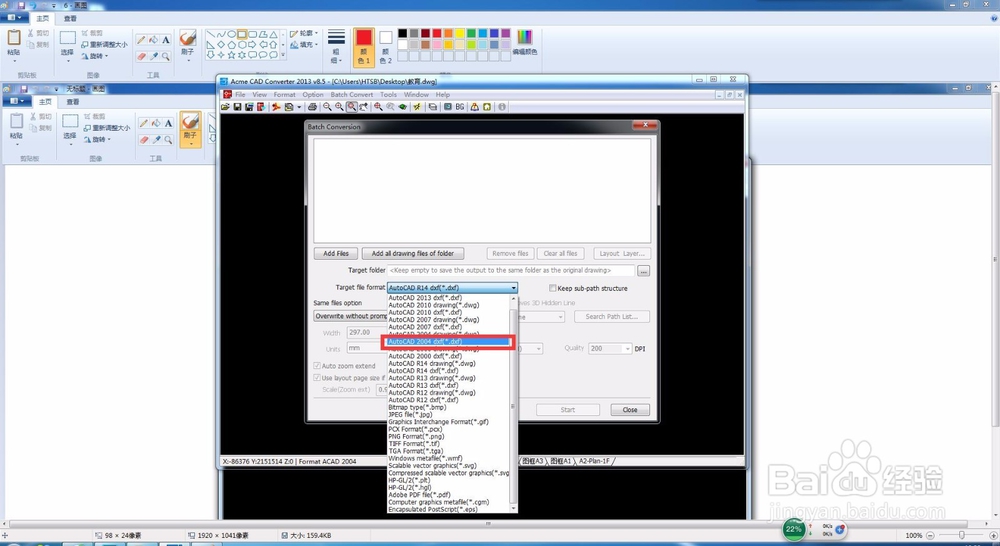Image resolution: width=1000 pixels, height=546 pixels.
Task: Select five-point star shape in top Paint window
Action: coord(231,55)
